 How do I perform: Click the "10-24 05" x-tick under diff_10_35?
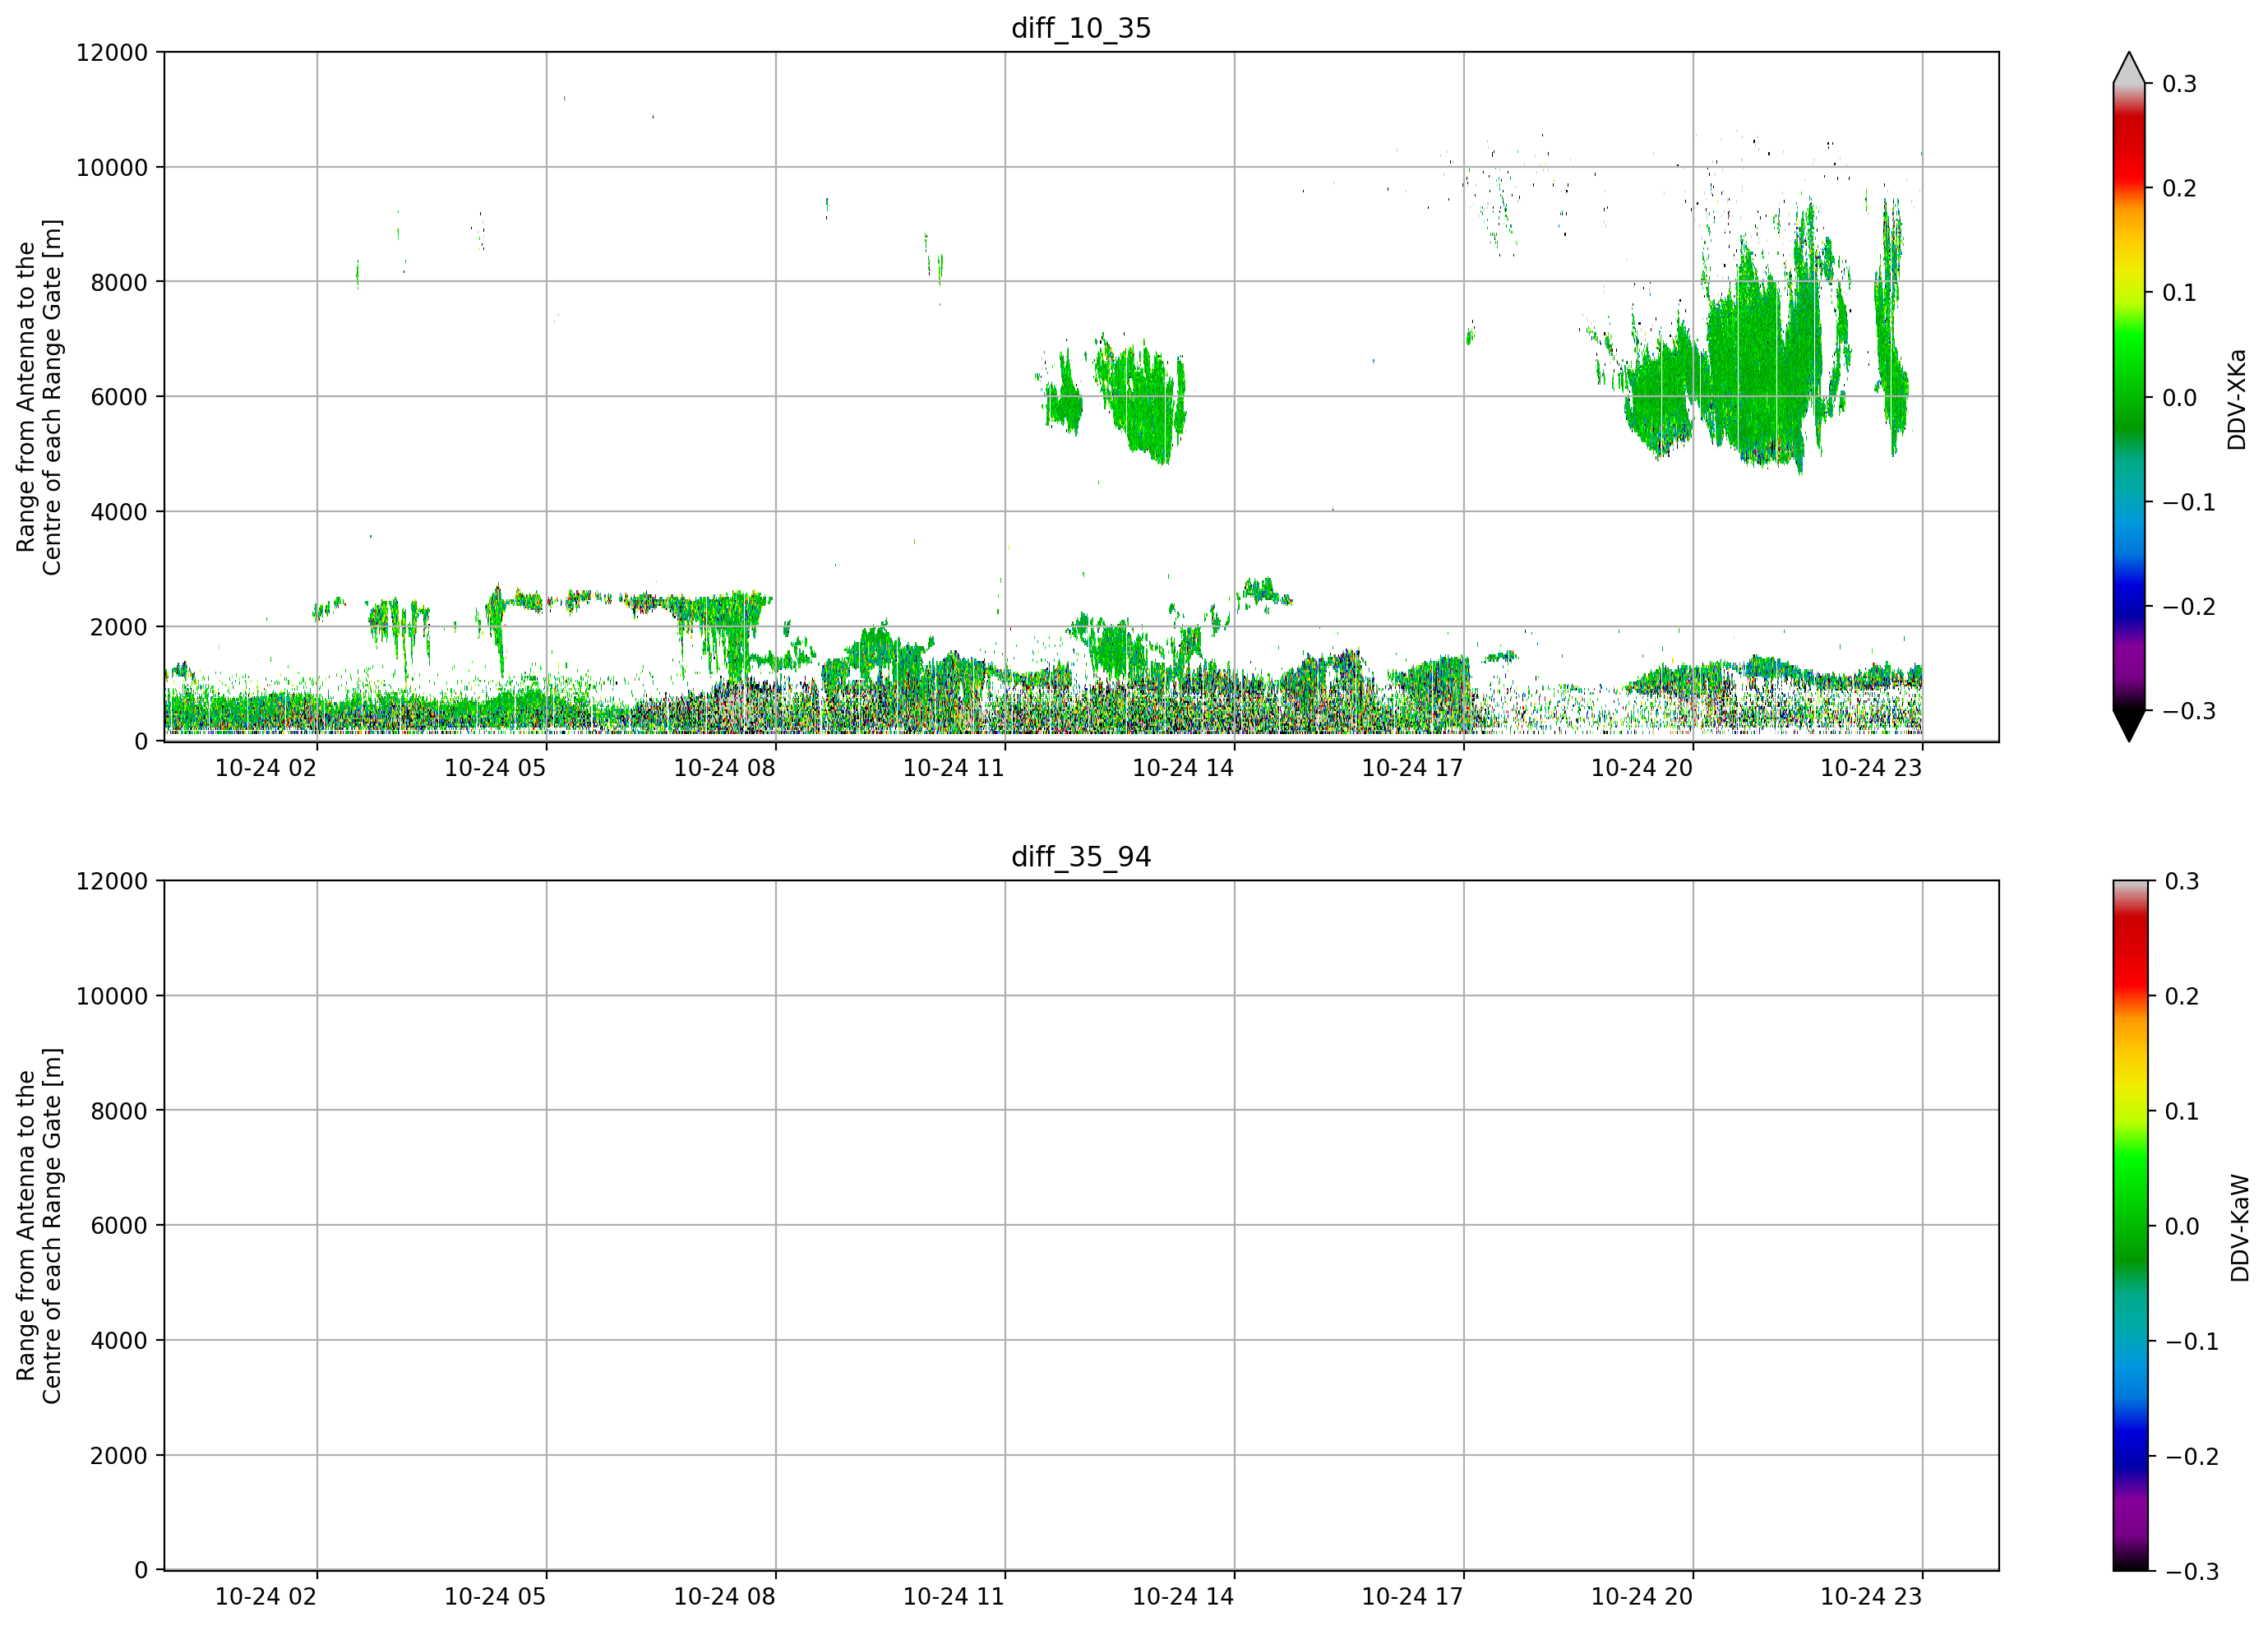pos(495,768)
